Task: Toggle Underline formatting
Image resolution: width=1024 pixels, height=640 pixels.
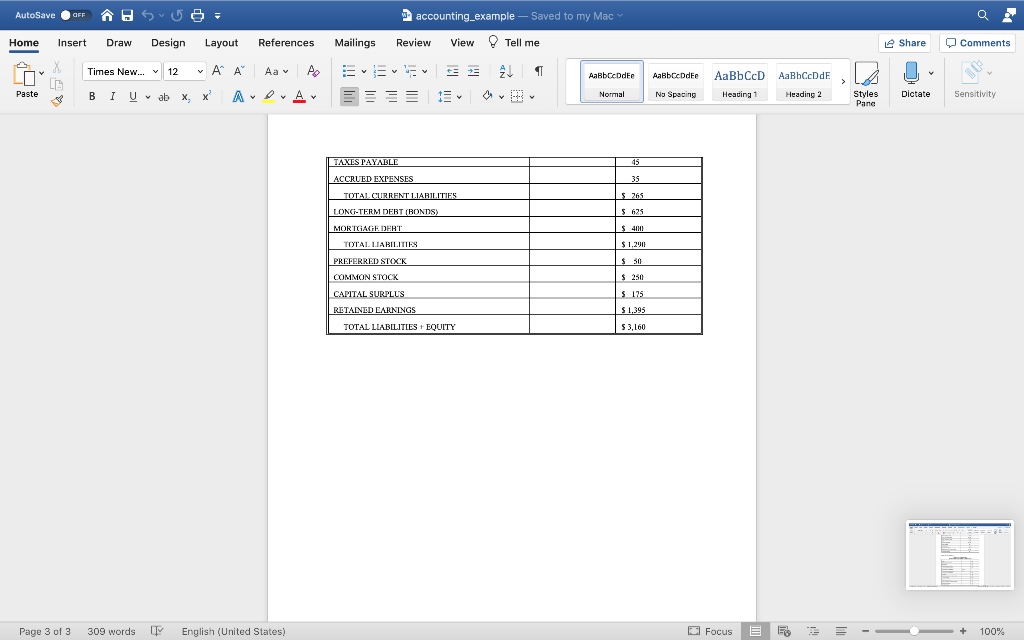Action: tap(133, 97)
